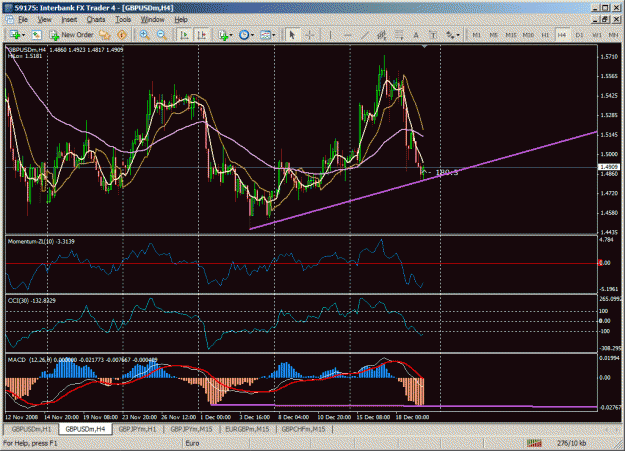Open the Insert menu
This screenshot has height=451, width=625.
coord(69,20)
